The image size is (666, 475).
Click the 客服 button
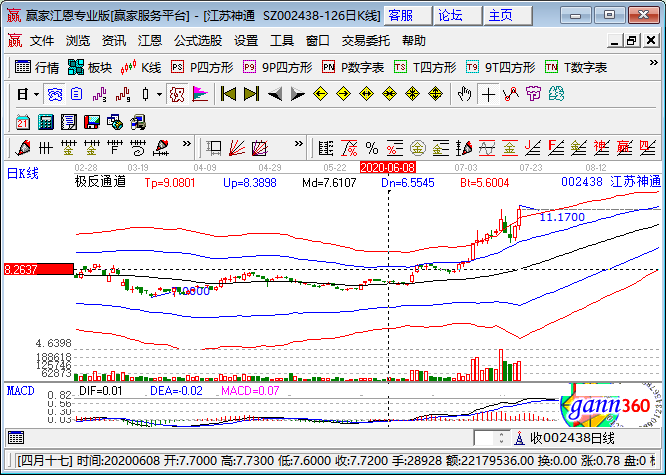[408, 16]
